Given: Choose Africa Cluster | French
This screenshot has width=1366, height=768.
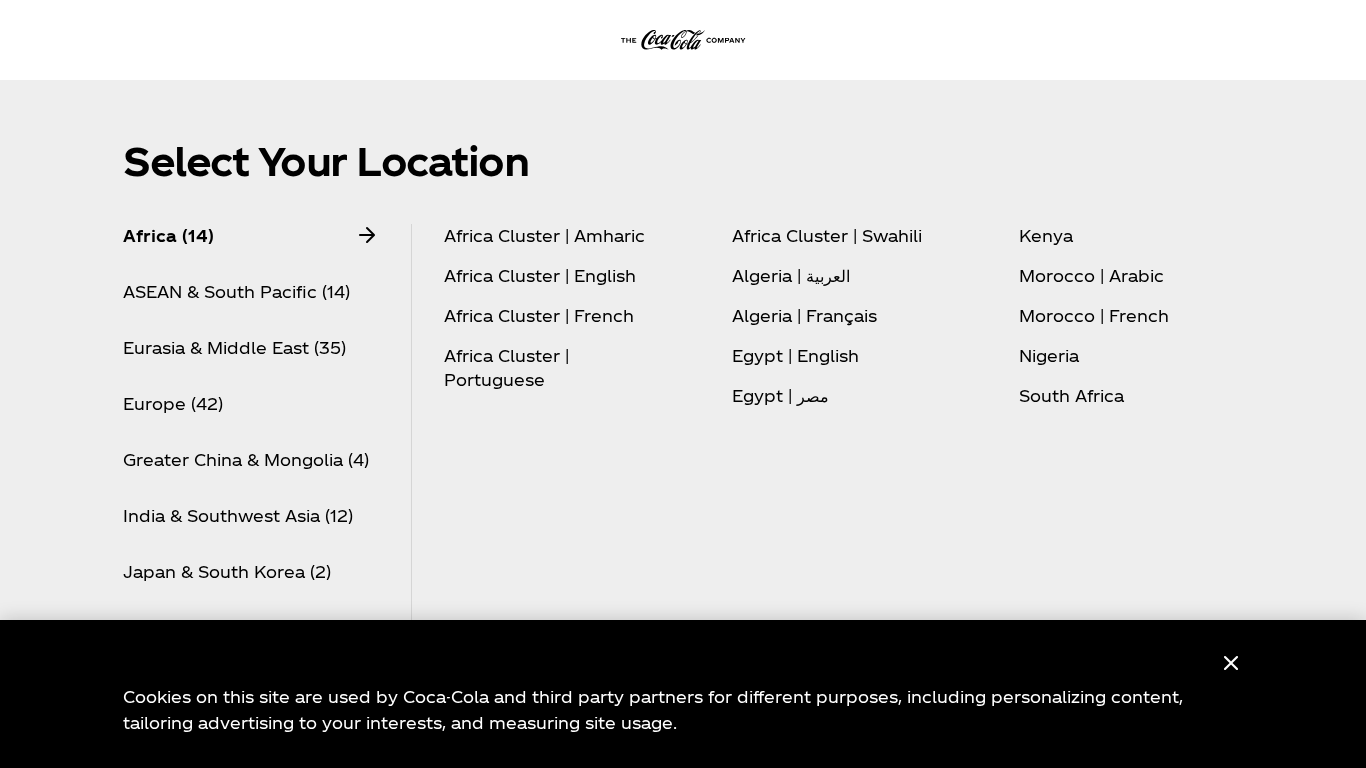Looking at the screenshot, I should pos(539,317).
